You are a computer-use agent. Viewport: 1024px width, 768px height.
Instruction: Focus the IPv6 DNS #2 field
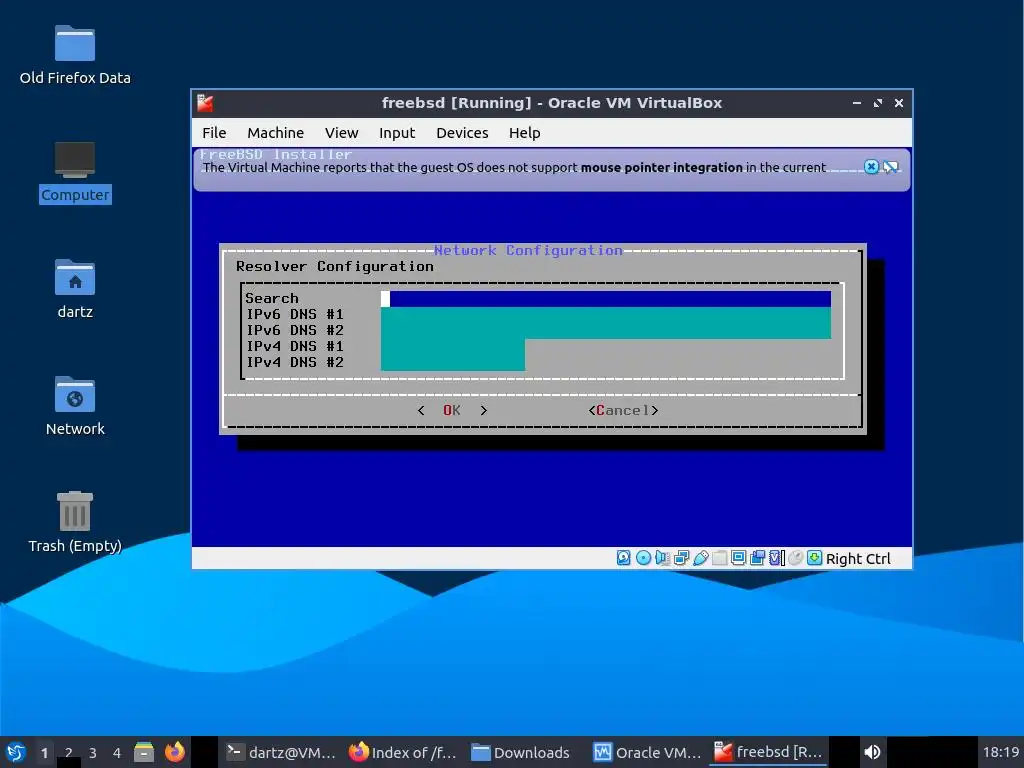605,330
